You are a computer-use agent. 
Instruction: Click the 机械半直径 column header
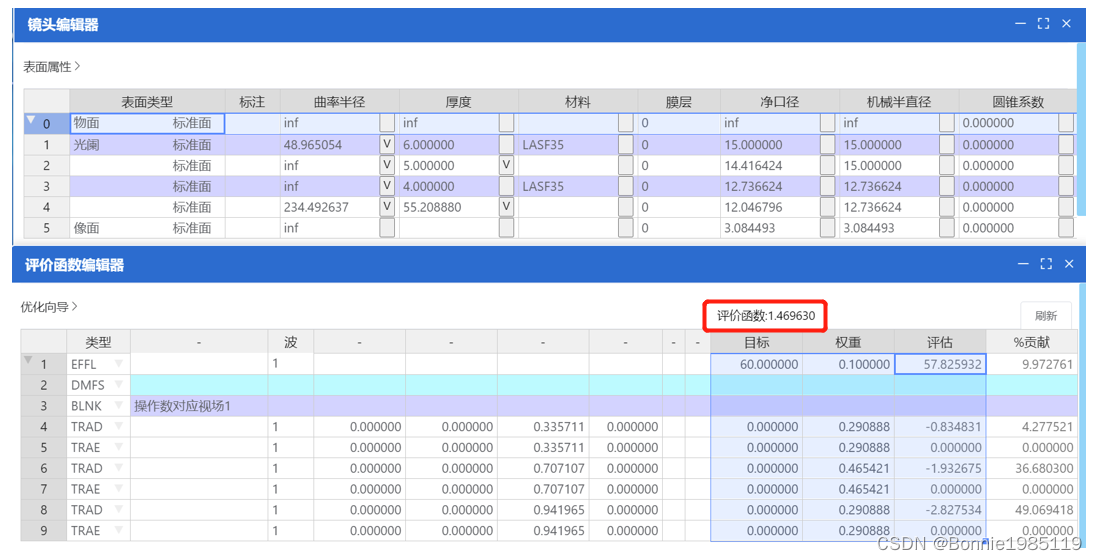click(x=899, y=102)
